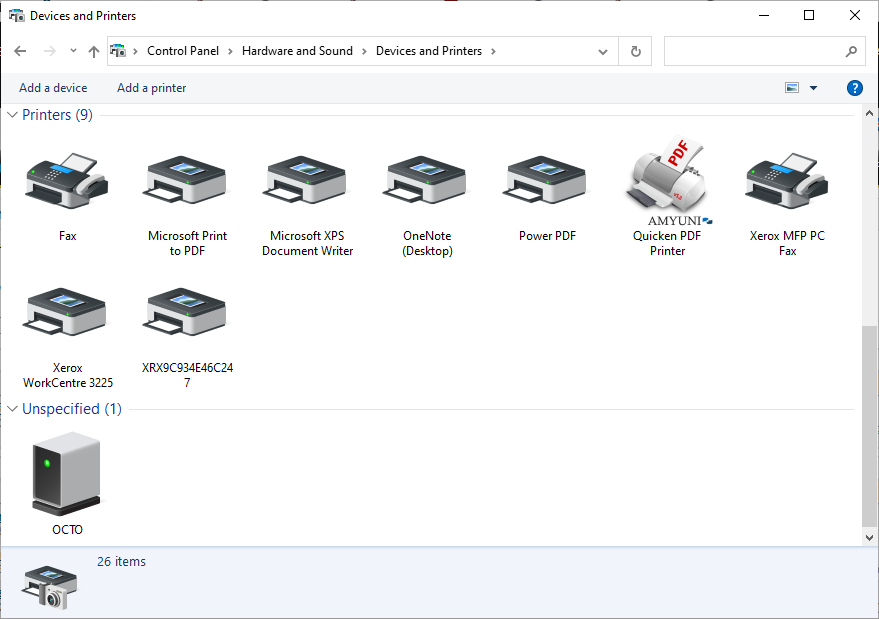Viewport: 879px width, 619px height.
Task: Click the Refresh button in address bar
Action: click(635, 52)
